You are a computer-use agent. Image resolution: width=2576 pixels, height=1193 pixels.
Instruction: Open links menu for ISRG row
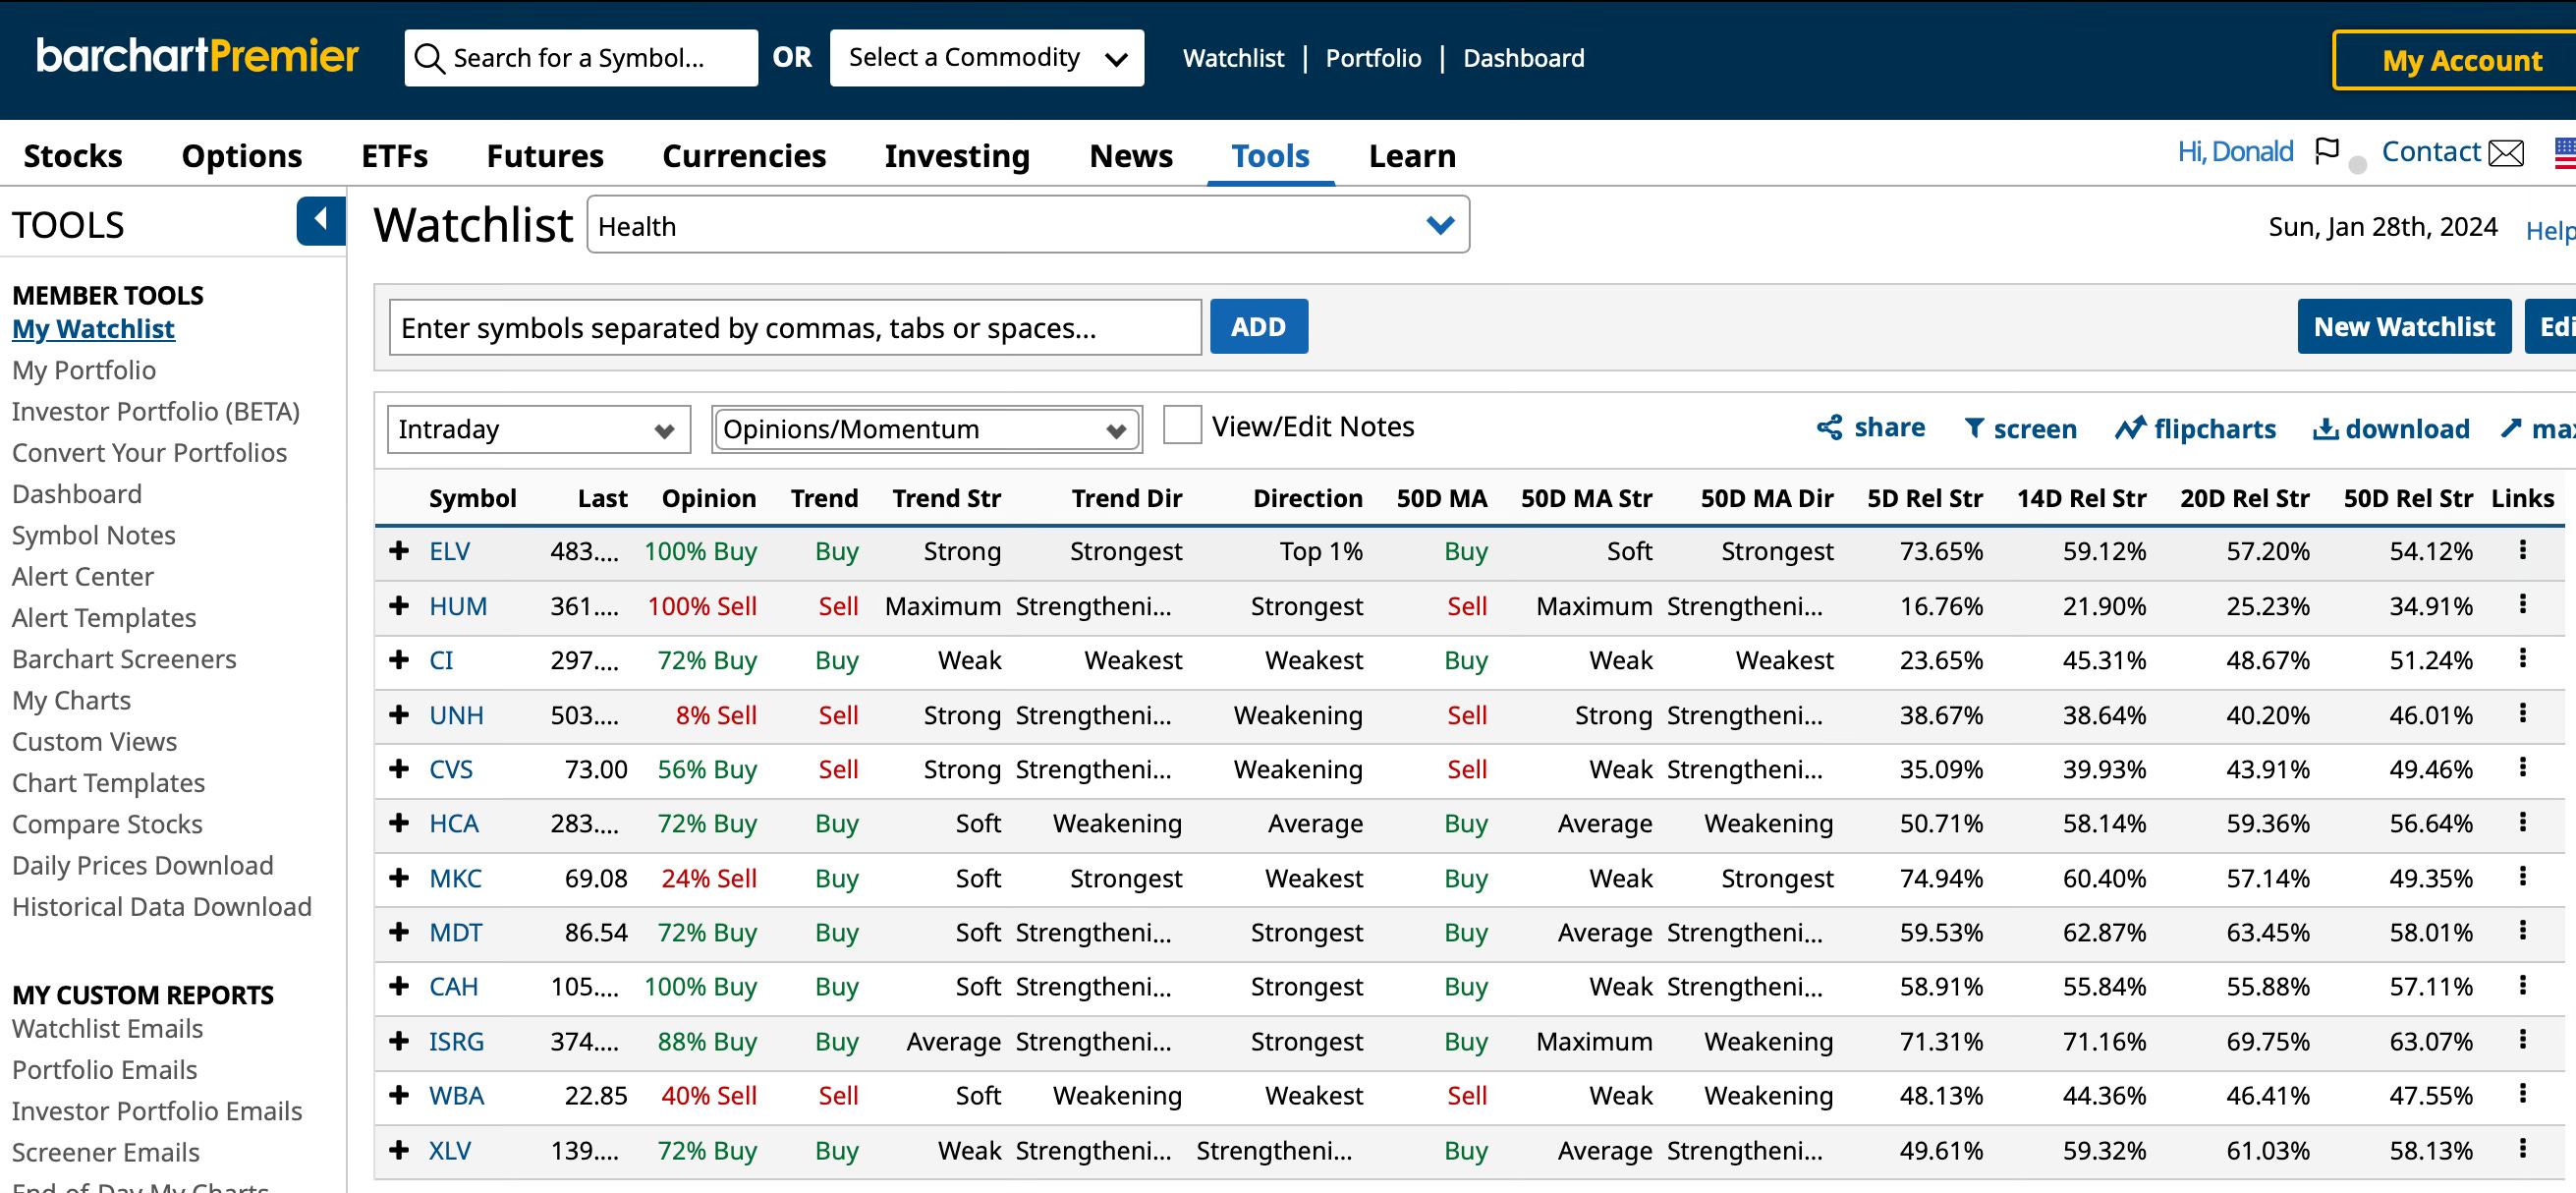pos(2522,1040)
